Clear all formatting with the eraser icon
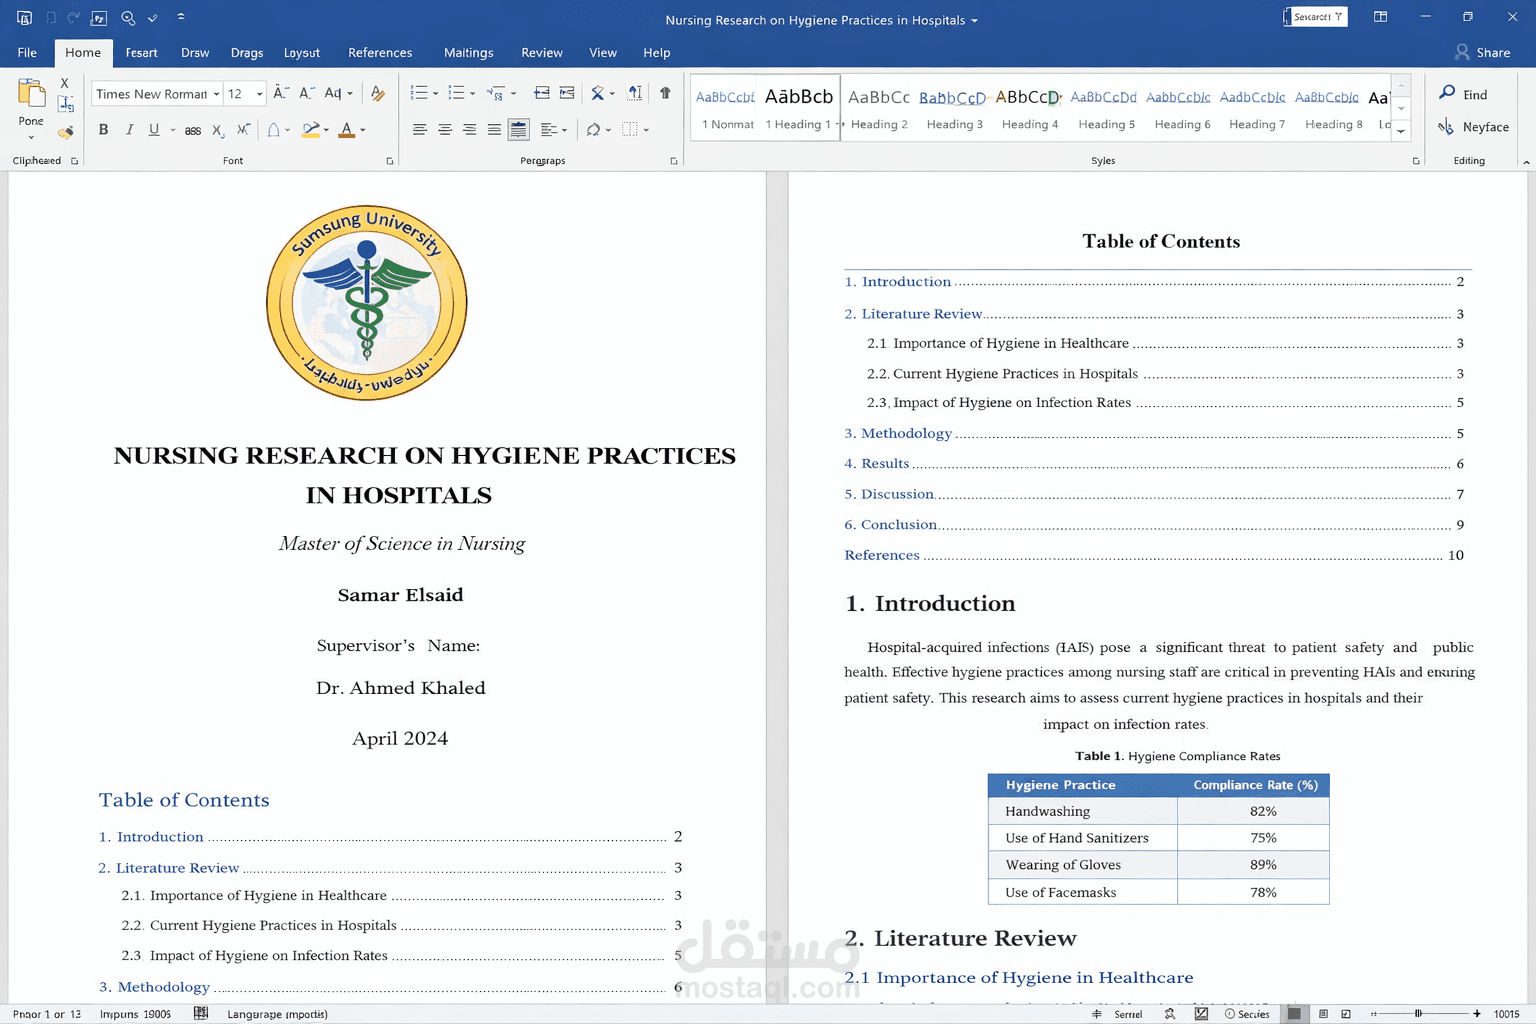1536x1024 pixels. pos(378,94)
